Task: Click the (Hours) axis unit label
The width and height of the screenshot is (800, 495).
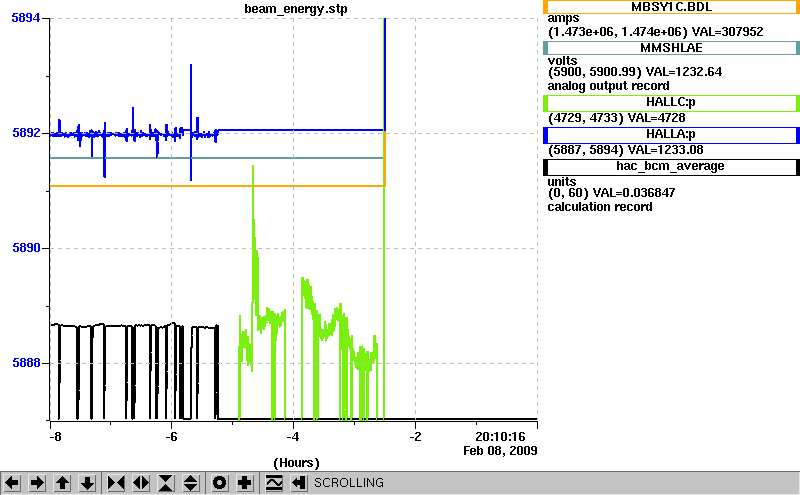Action: [296, 463]
